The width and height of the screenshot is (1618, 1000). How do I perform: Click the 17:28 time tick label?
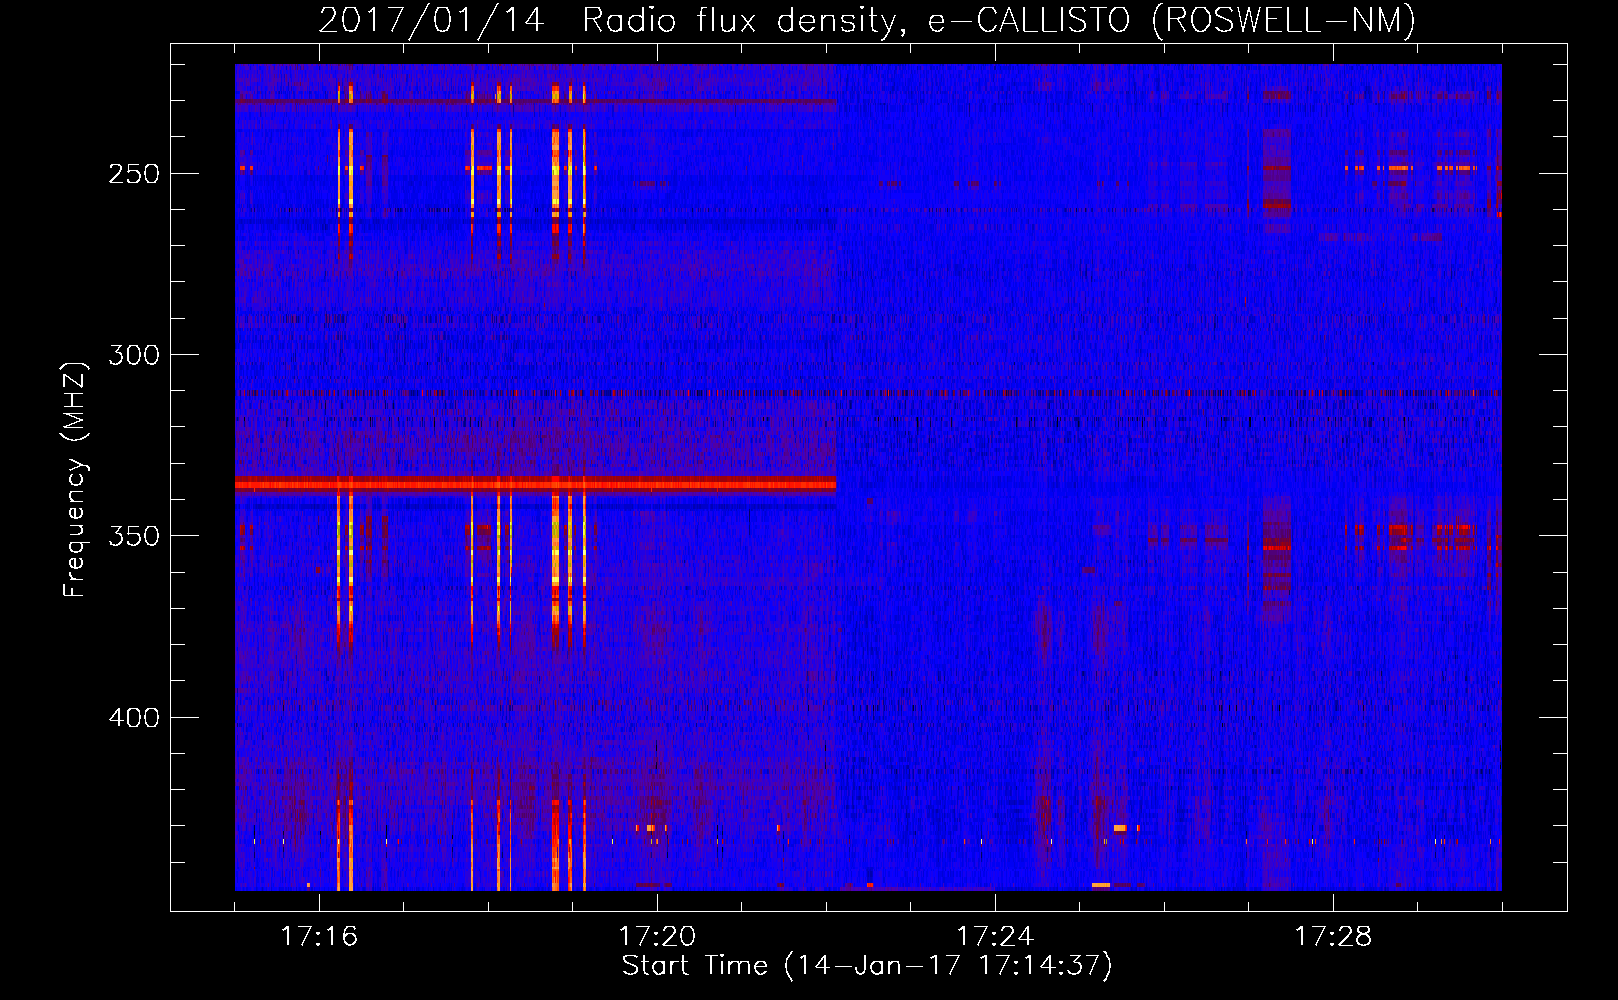[1333, 936]
